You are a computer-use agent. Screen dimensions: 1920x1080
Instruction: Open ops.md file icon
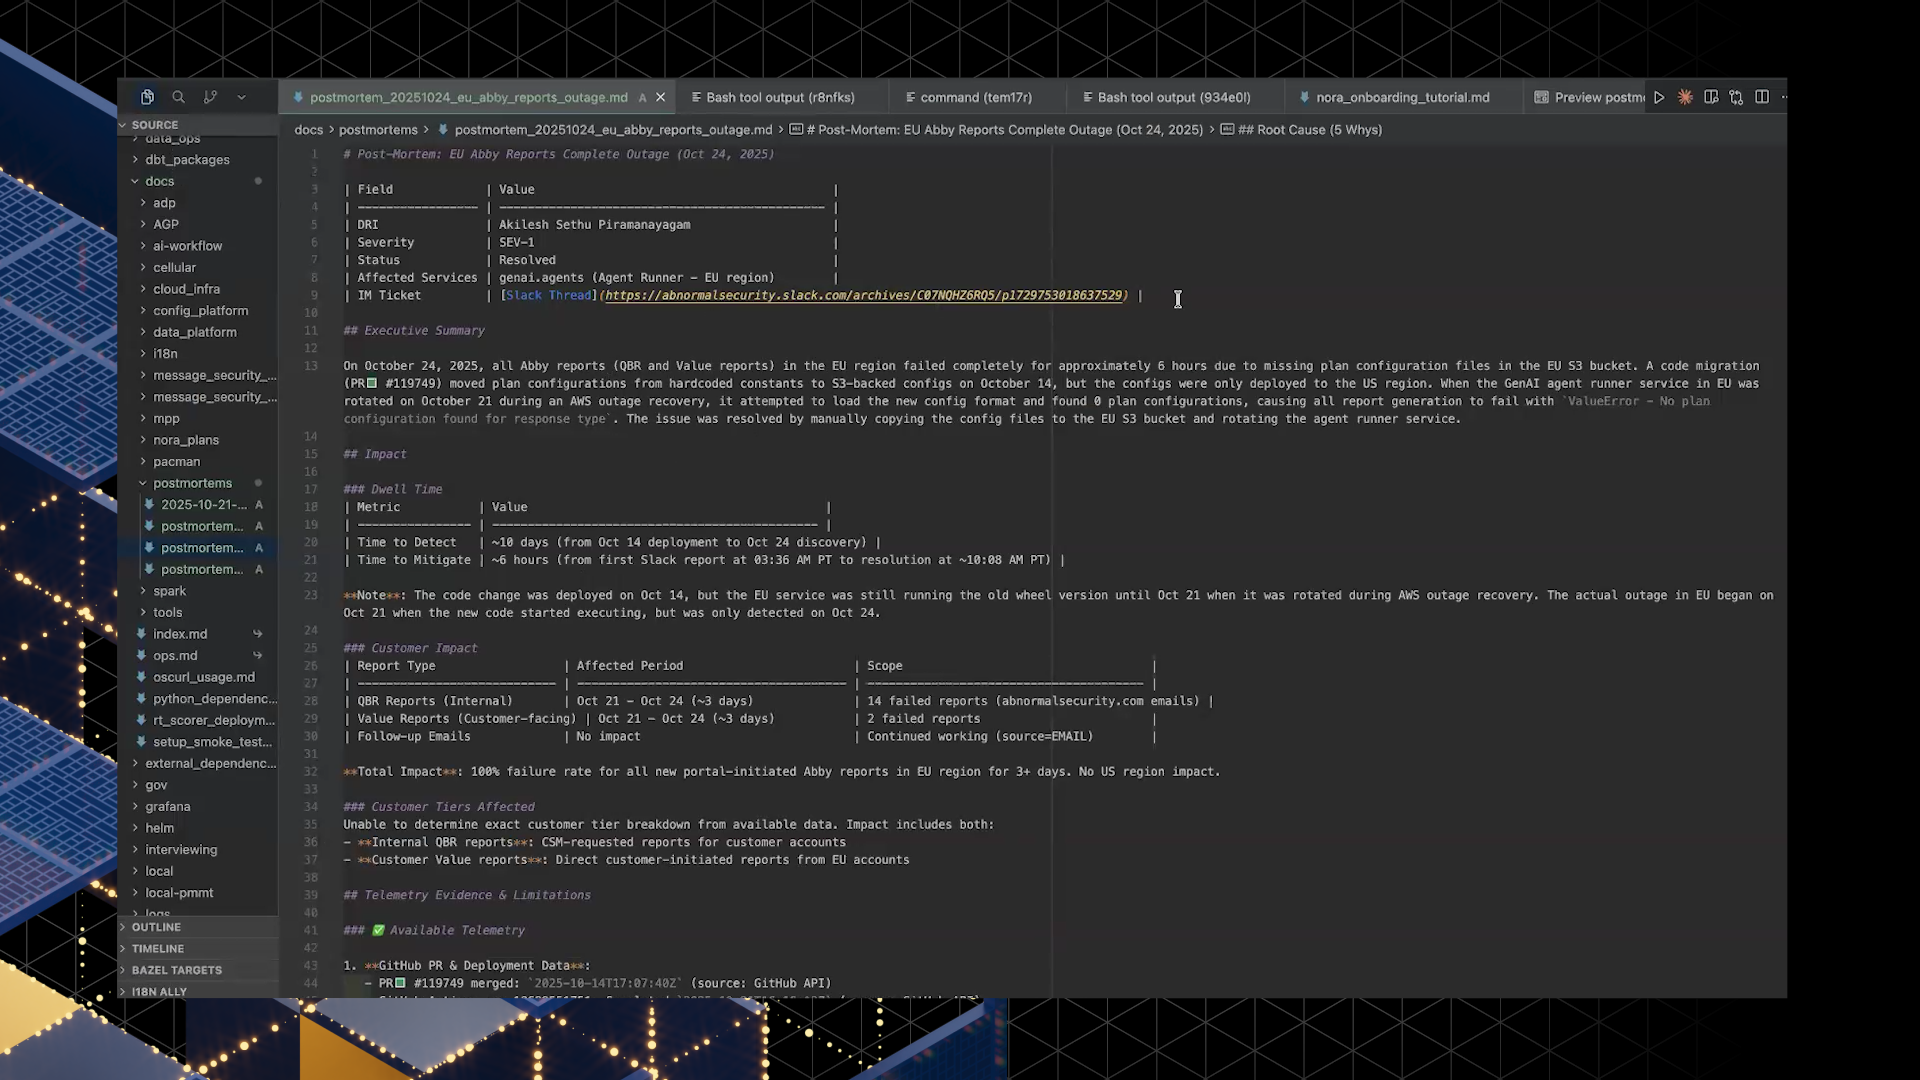click(141, 656)
